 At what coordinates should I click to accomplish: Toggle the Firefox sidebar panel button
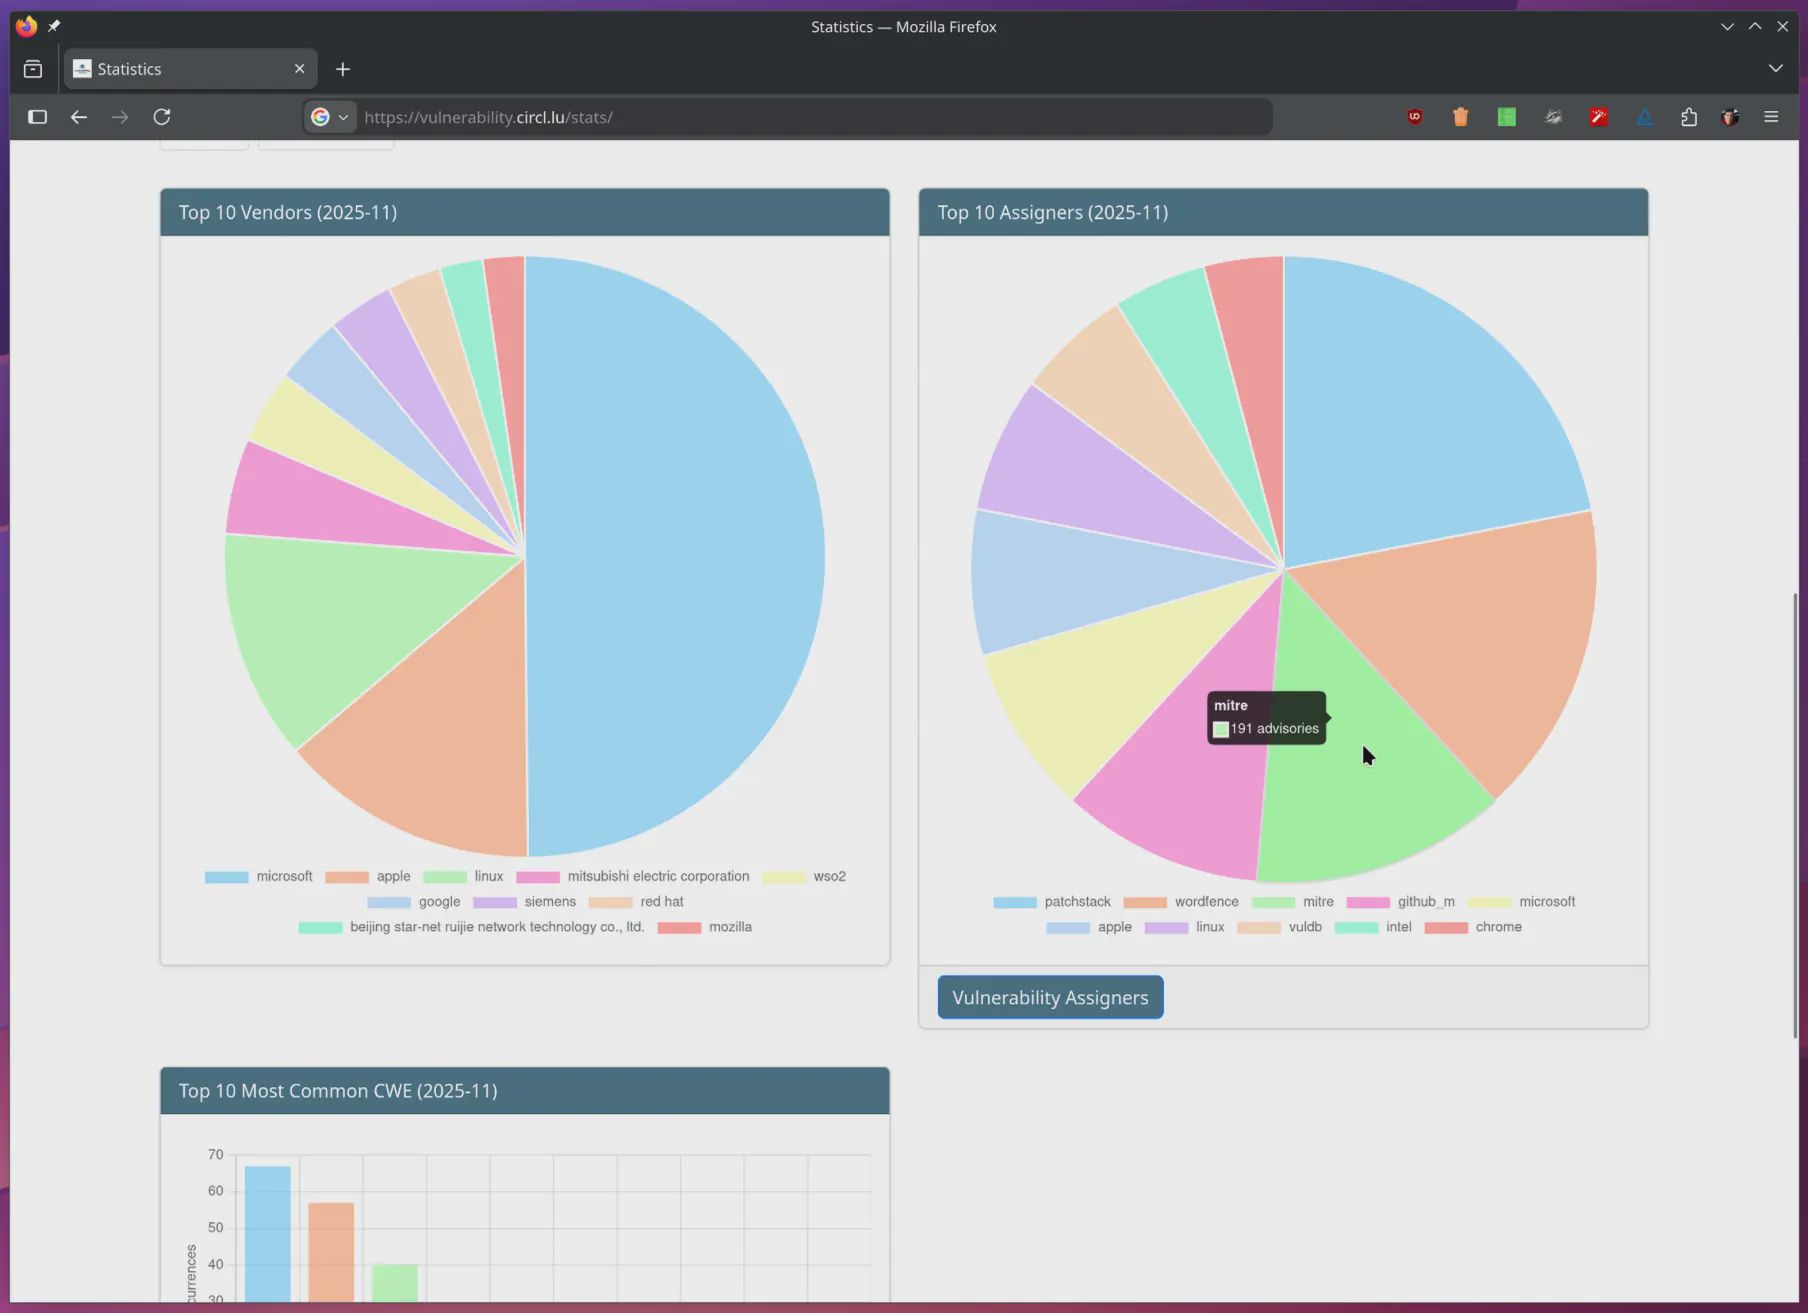(37, 117)
